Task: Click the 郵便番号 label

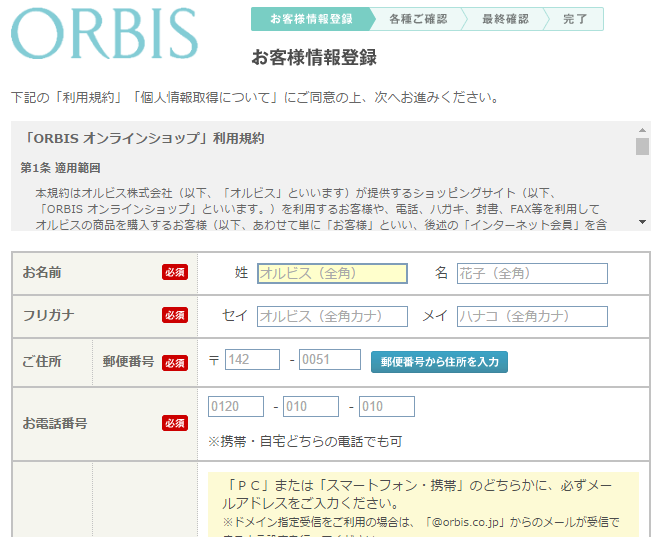Action: (x=129, y=361)
